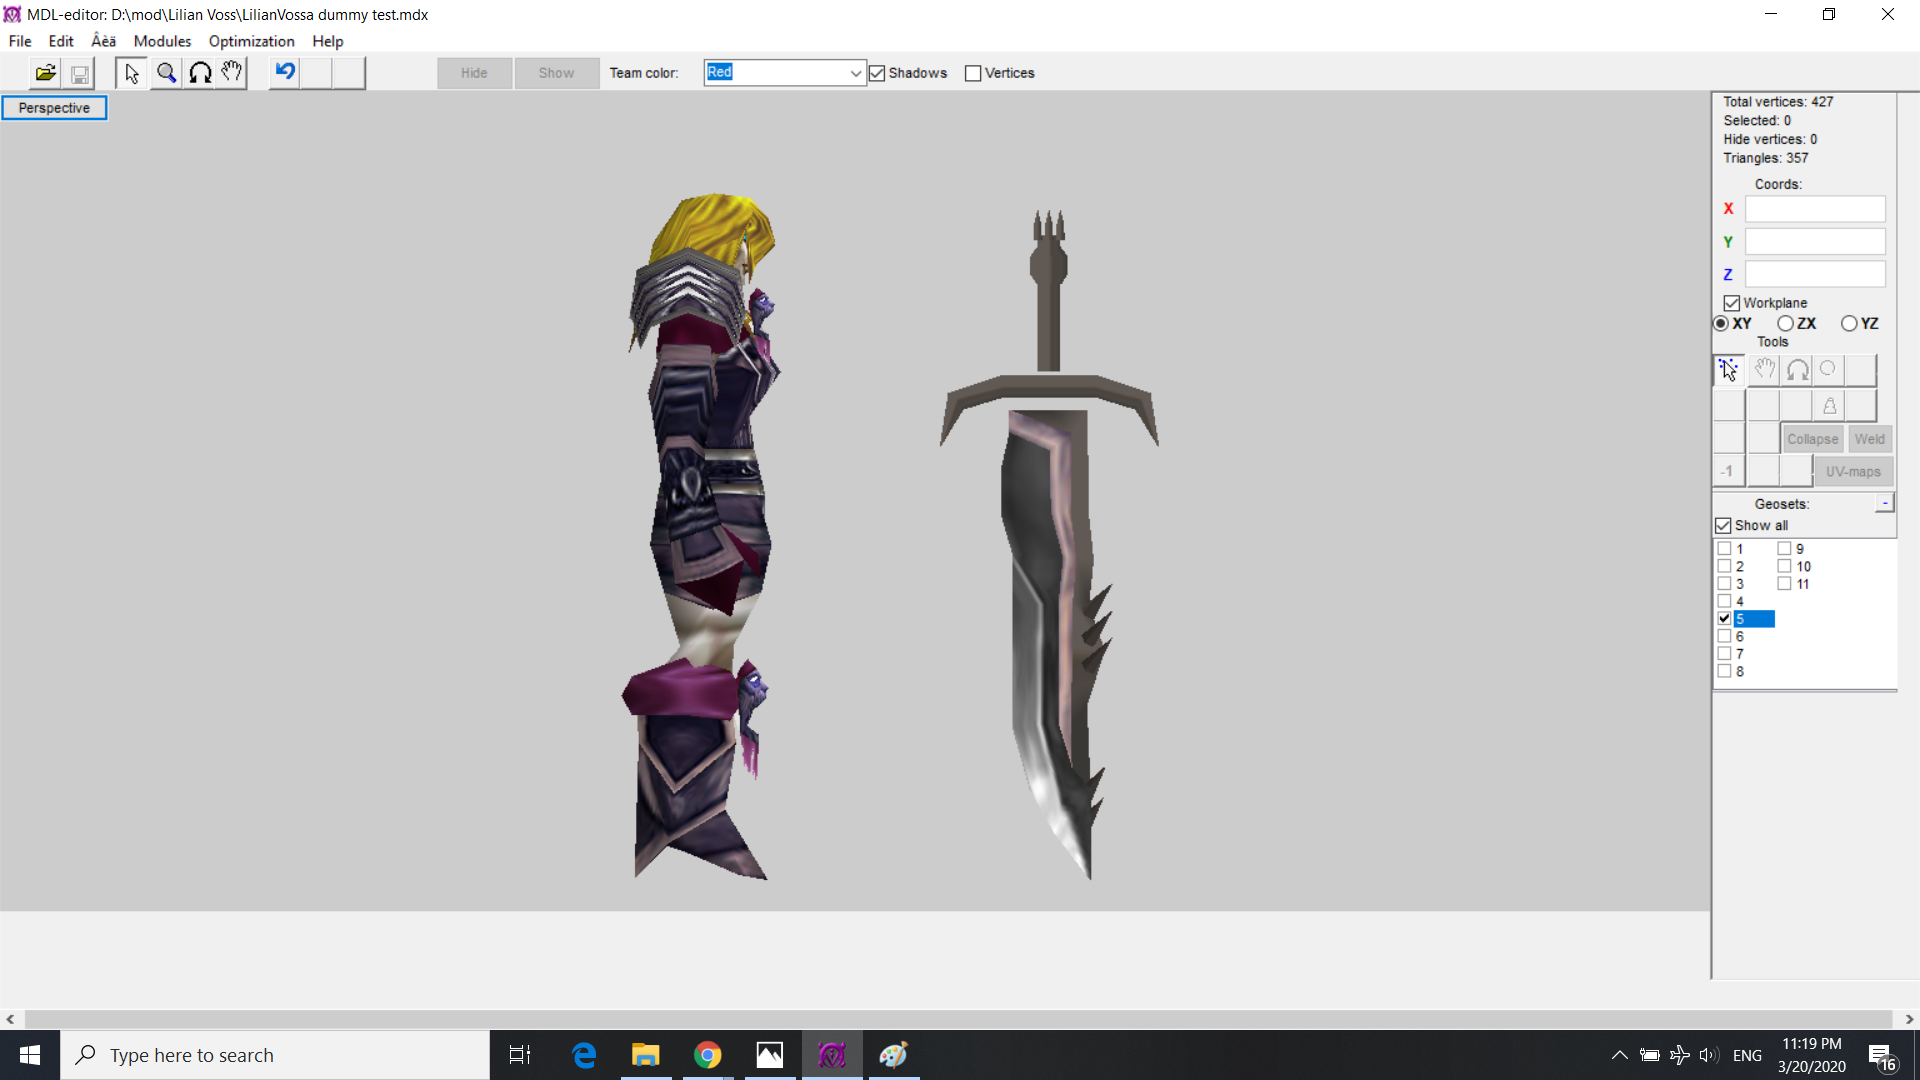Check geoset 2 checkbox
This screenshot has width=1920, height=1080.
pos(1724,566)
